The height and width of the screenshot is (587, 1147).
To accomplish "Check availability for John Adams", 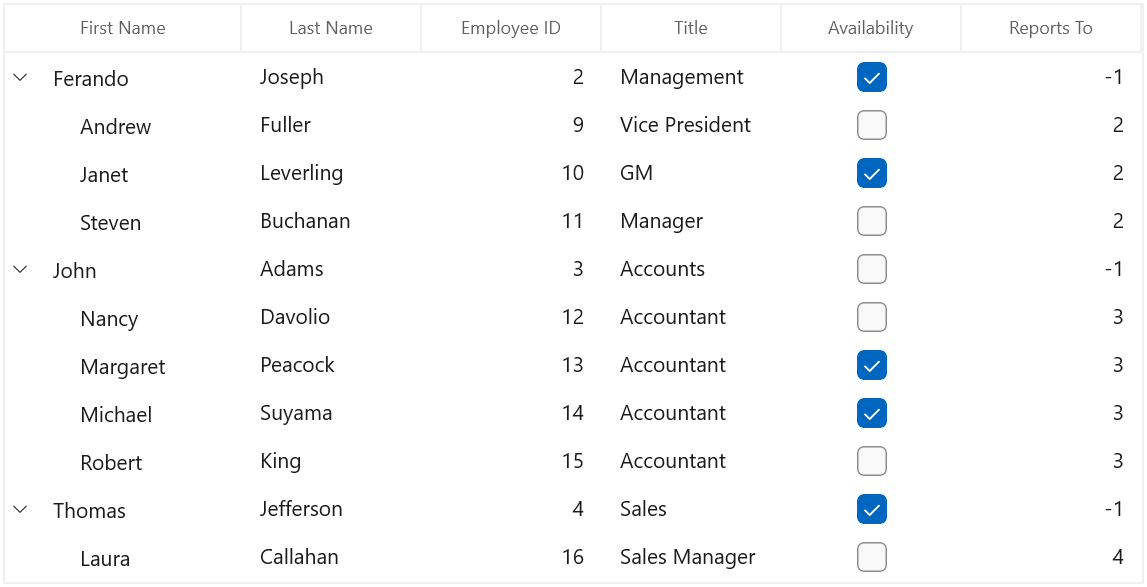I will (x=871, y=269).
